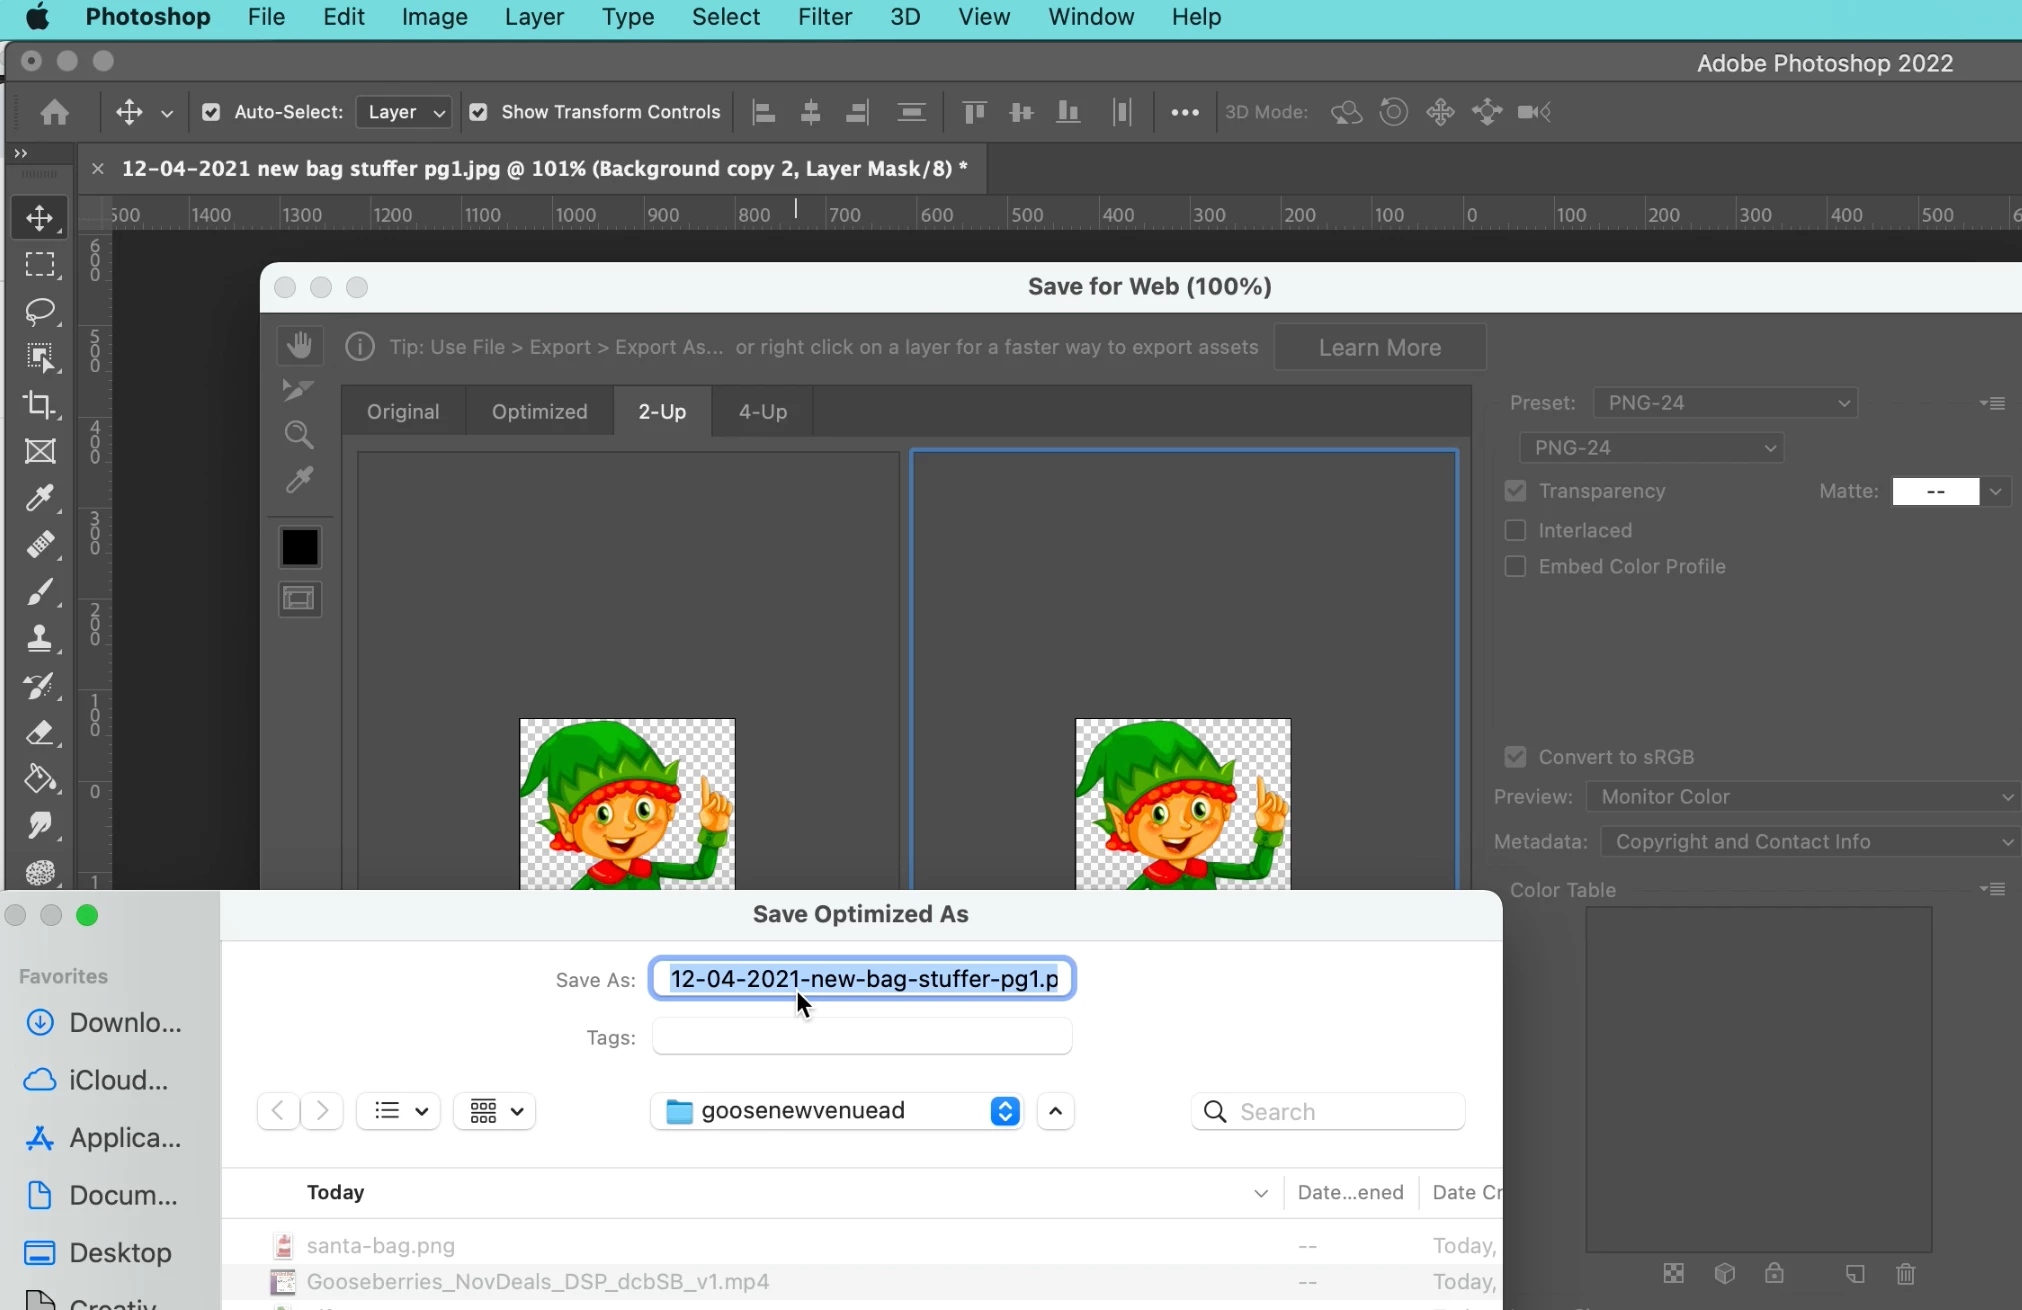Viewport: 2022px width, 1310px height.
Task: Select the Brush tool
Action: tap(40, 592)
